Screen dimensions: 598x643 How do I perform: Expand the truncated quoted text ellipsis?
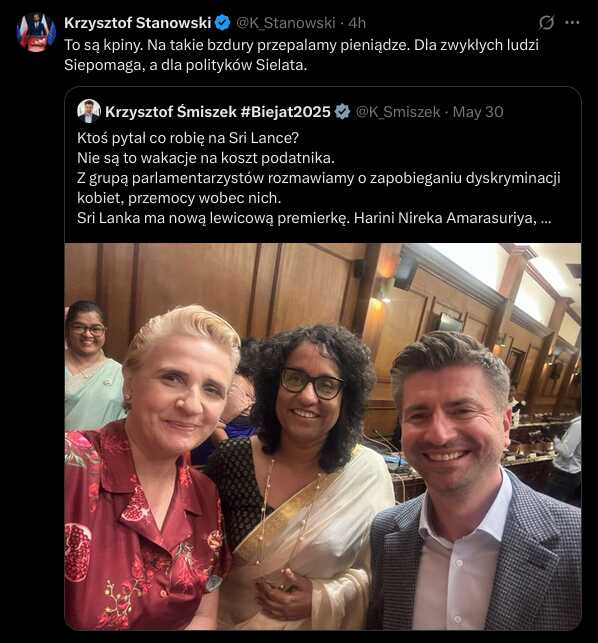coord(546,218)
